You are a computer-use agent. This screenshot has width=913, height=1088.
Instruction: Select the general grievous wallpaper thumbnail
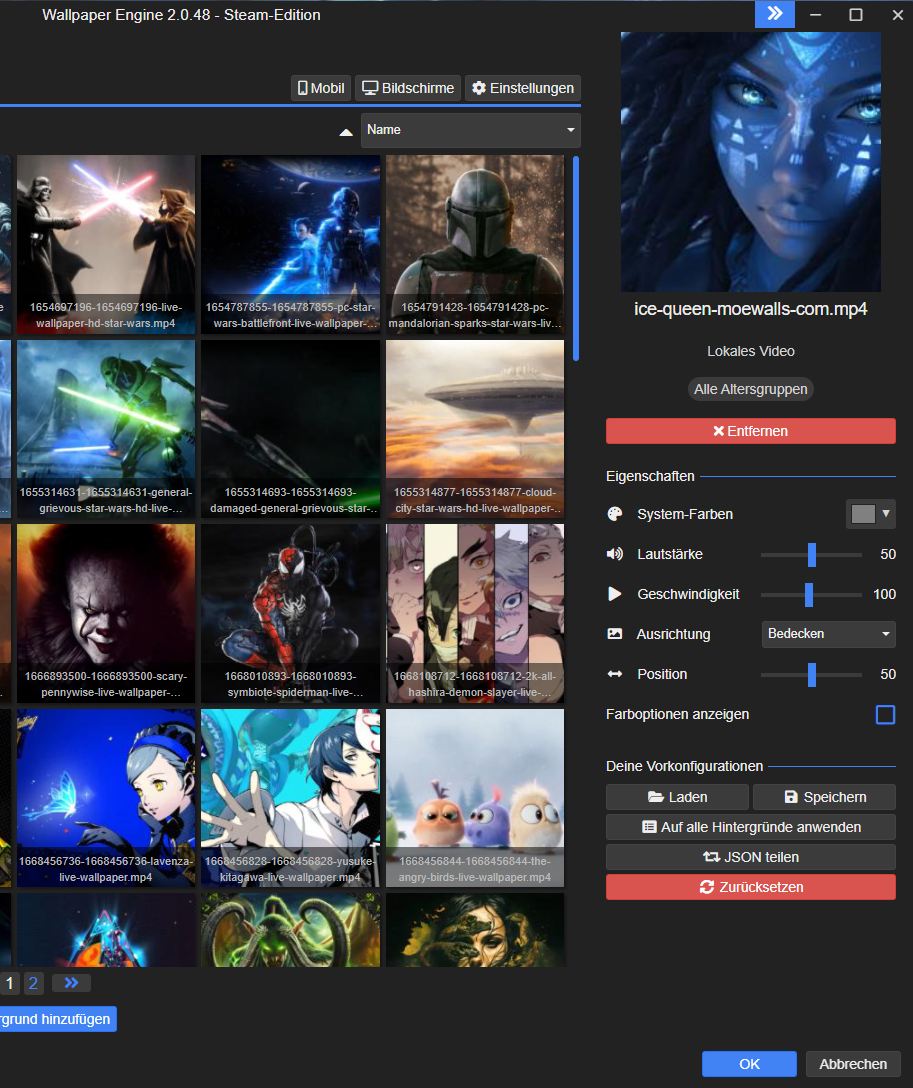point(106,429)
